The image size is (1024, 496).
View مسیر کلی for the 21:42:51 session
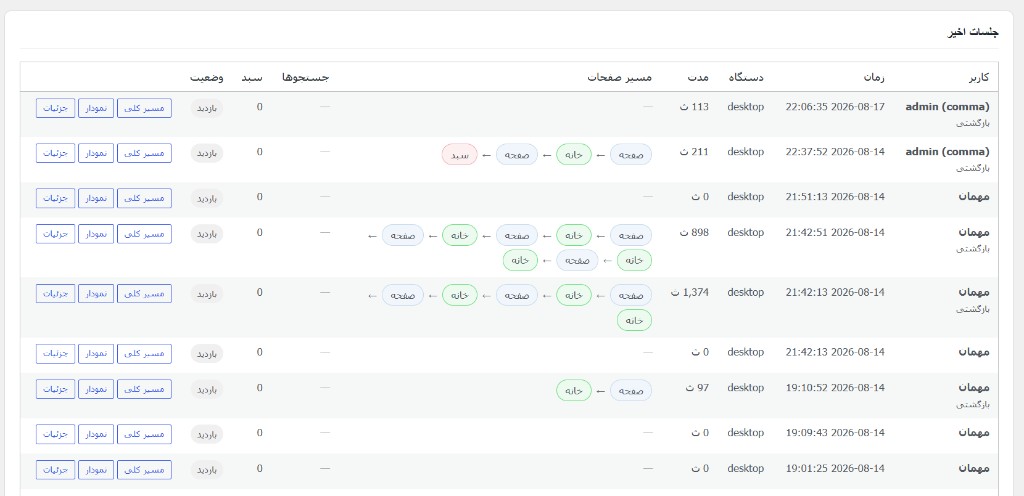coord(144,234)
